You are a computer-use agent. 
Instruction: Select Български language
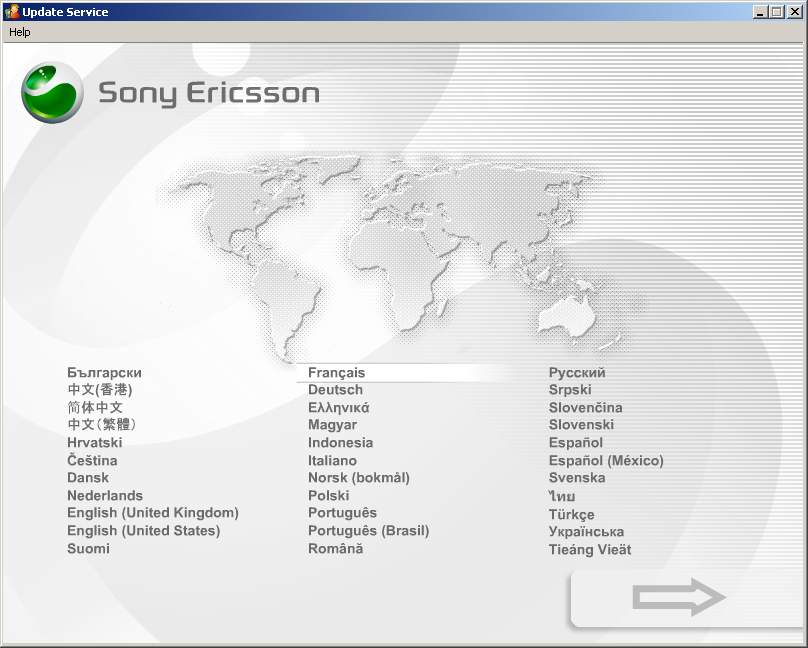(x=104, y=373)
